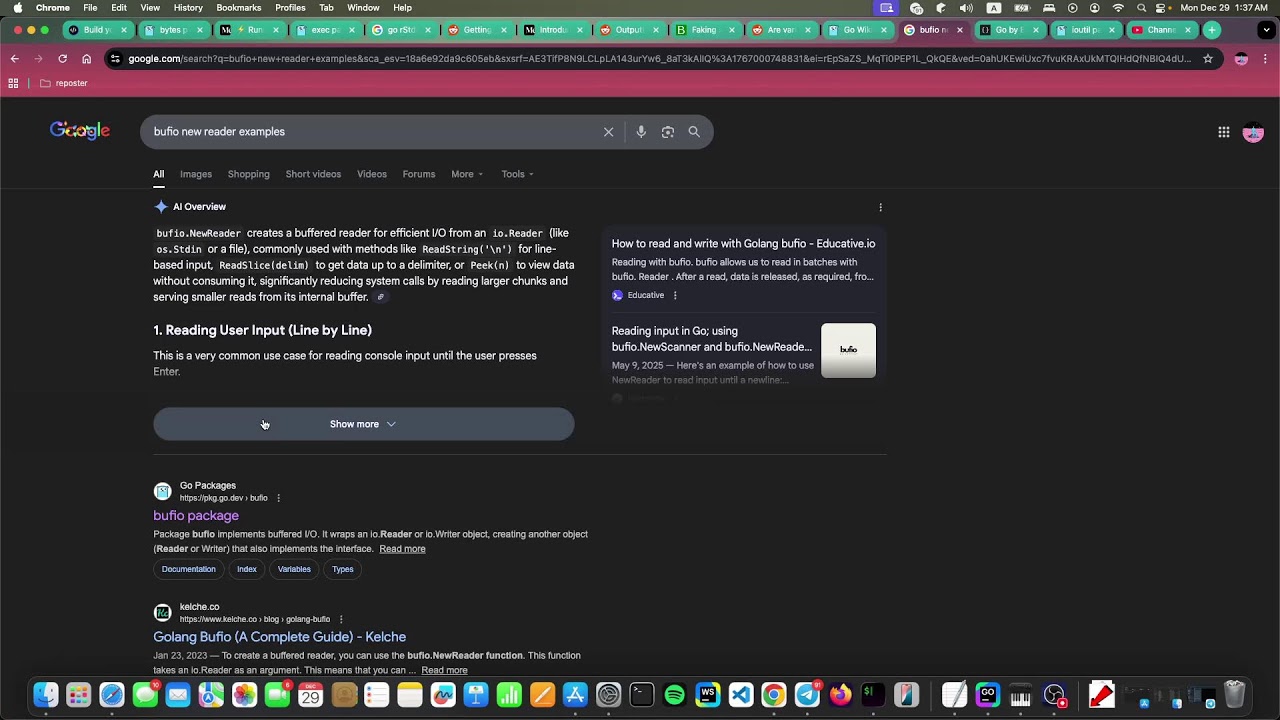Switch to the Go Wiki browser tab
1280x720 pixels.
857,30
